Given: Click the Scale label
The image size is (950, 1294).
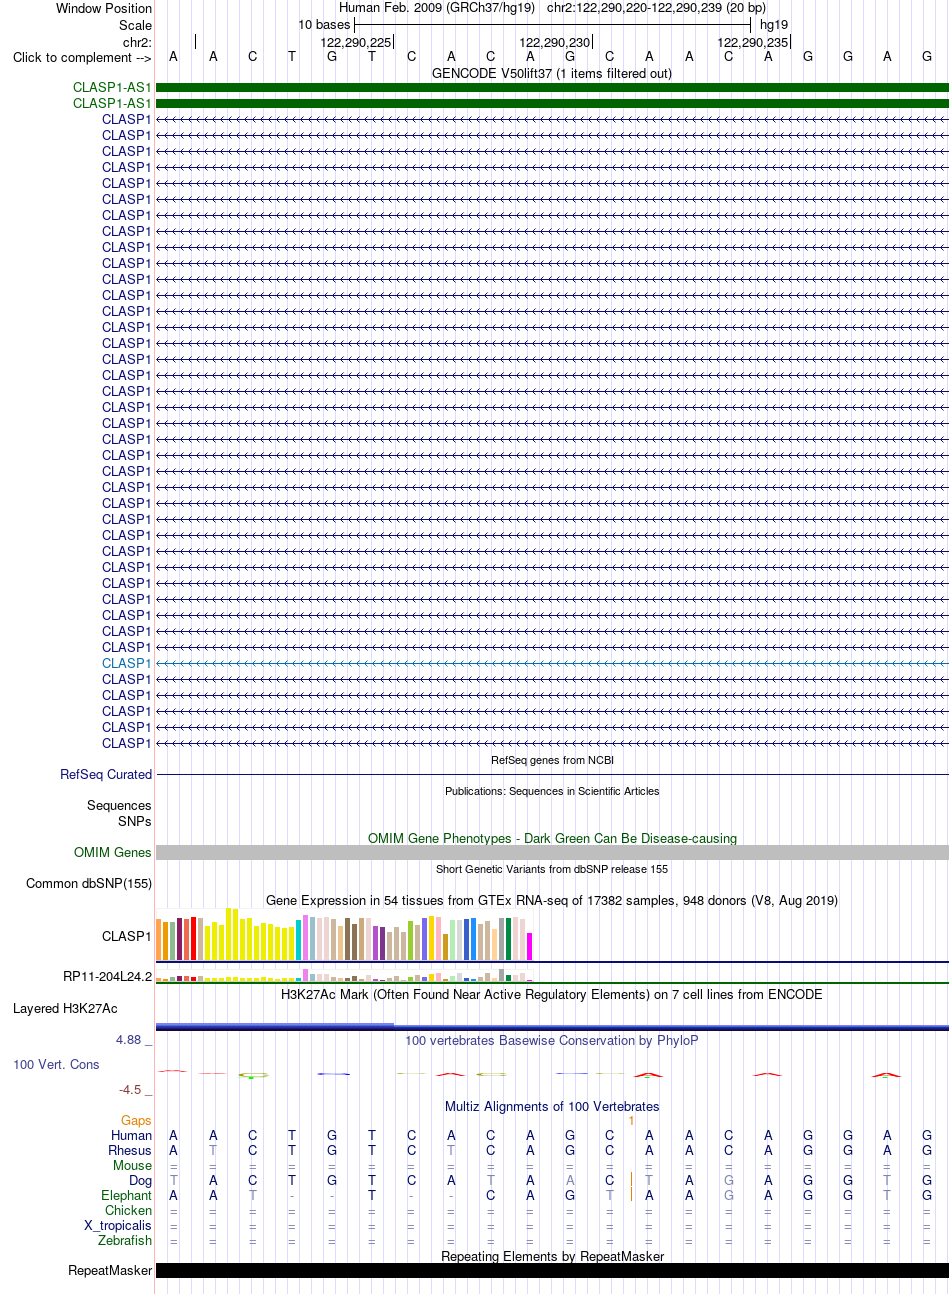Looking at the screenshot, I should tap(135, 26).
